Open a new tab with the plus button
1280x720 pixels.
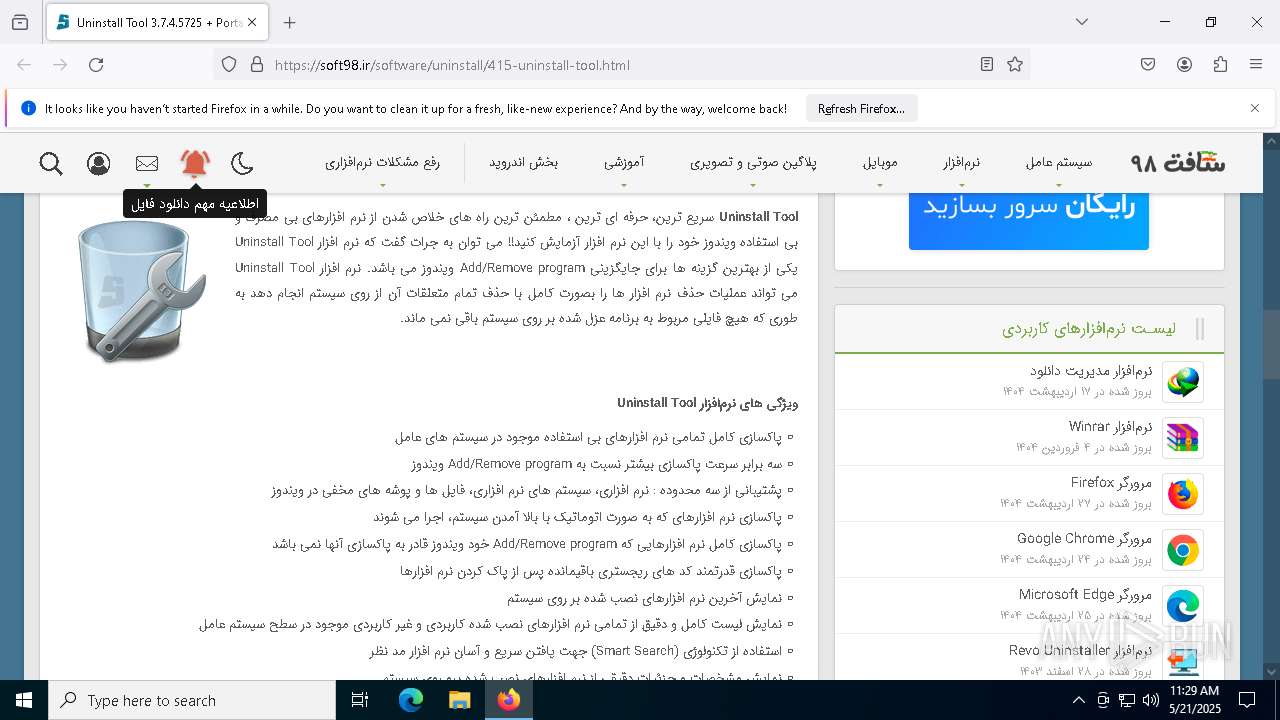pos(289,22)
